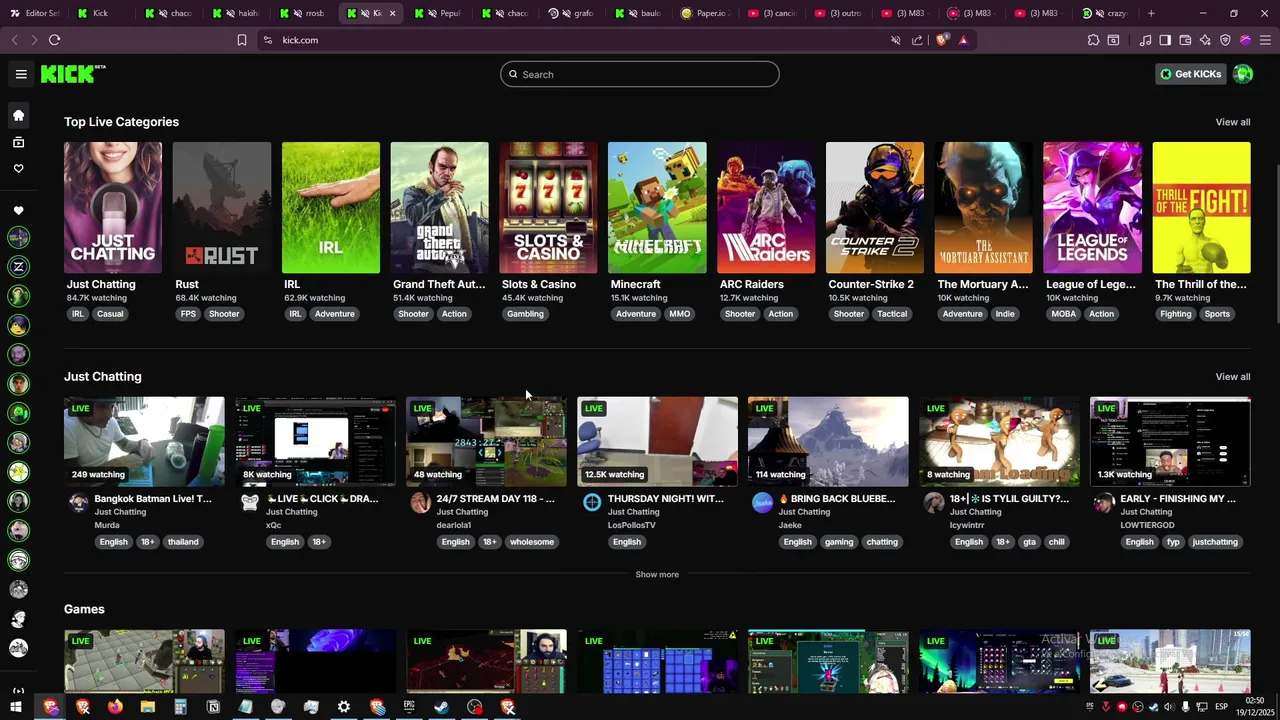Open the Counter-Strike 2 category card

(x=875, y=208)
